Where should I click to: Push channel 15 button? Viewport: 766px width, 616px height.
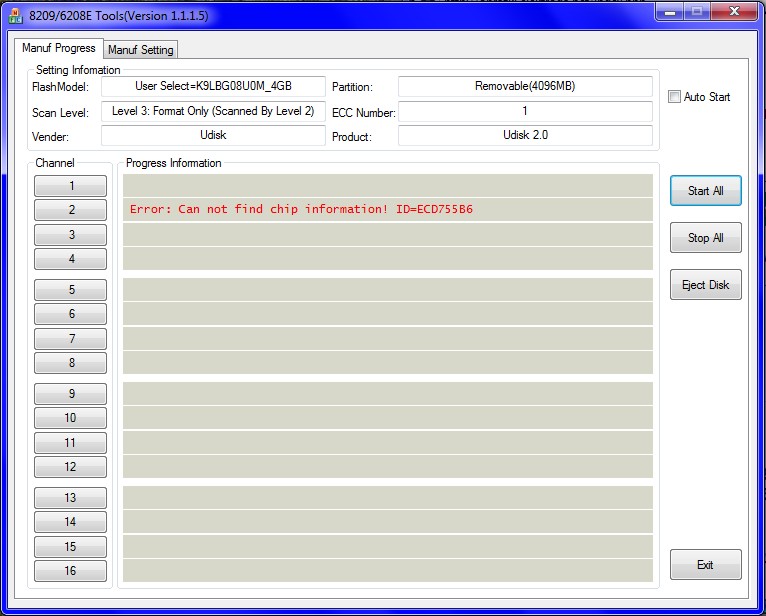[70, 547]
